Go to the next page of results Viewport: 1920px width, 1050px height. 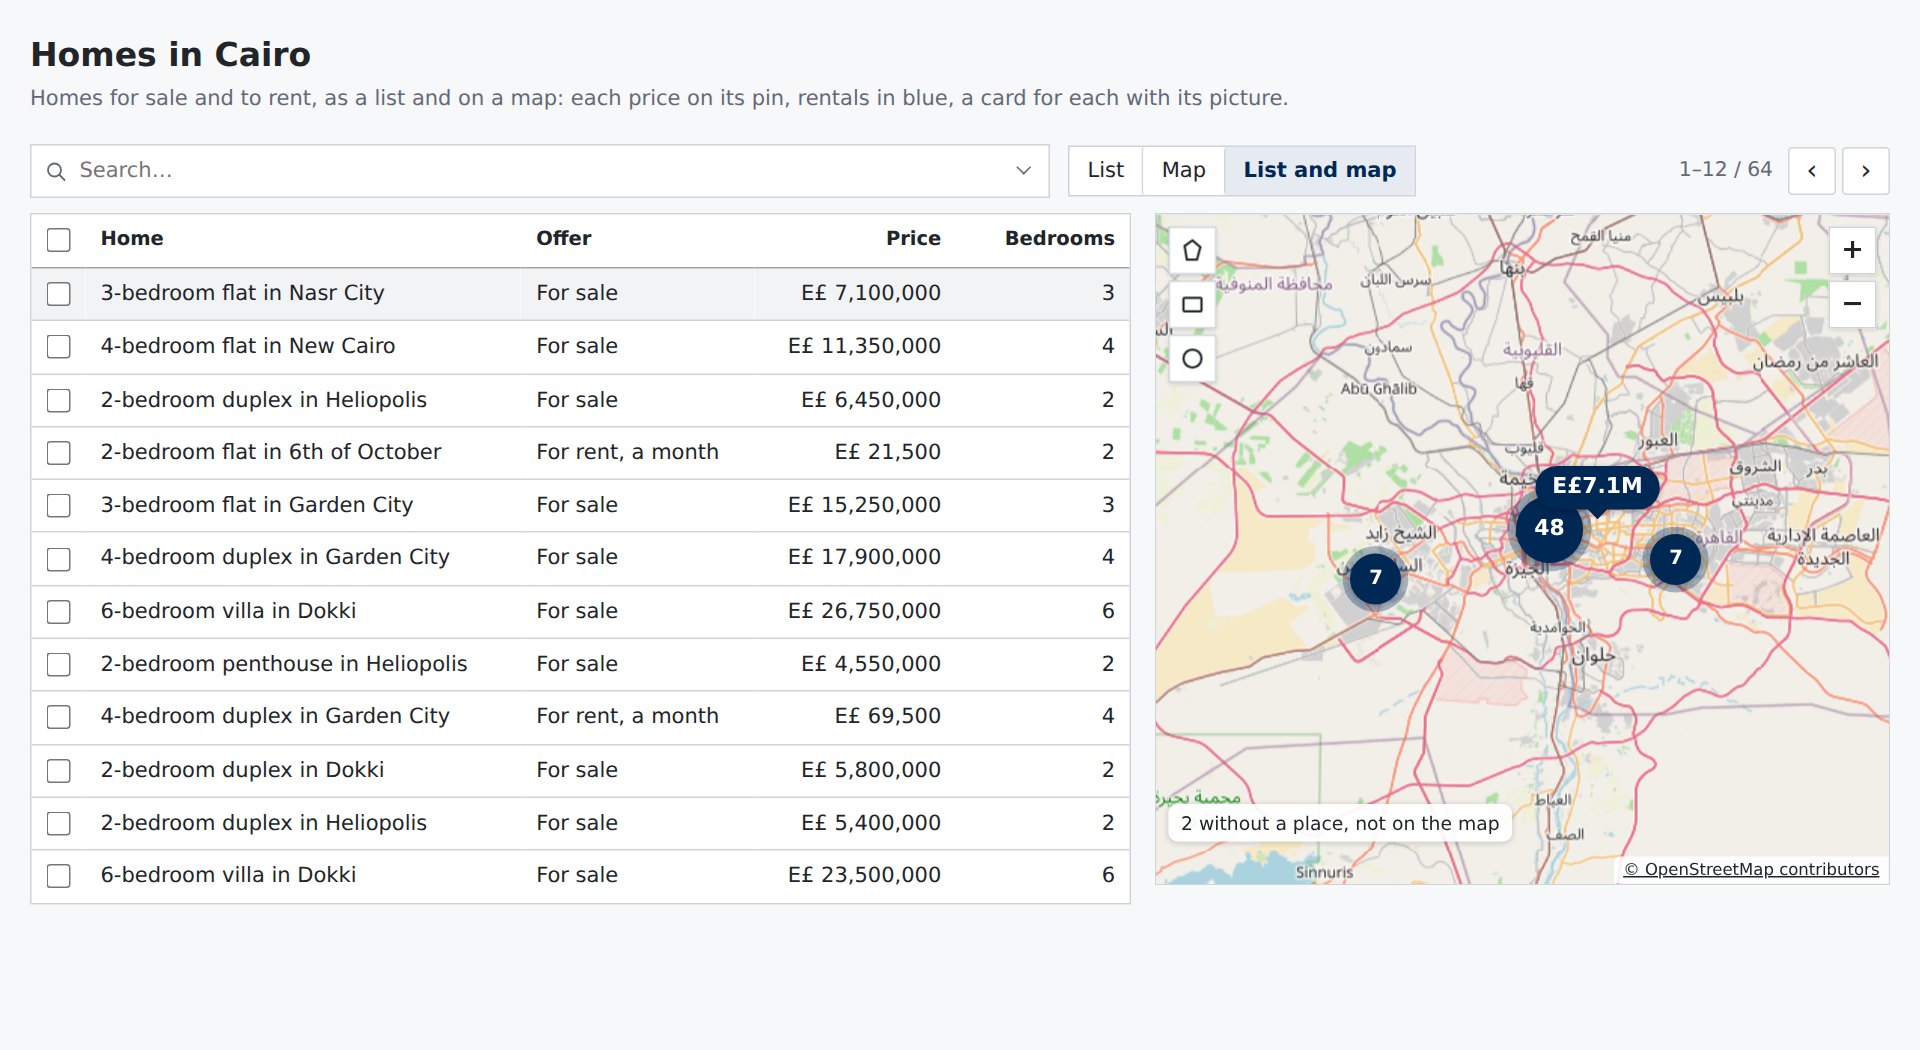pos(1865,171)
